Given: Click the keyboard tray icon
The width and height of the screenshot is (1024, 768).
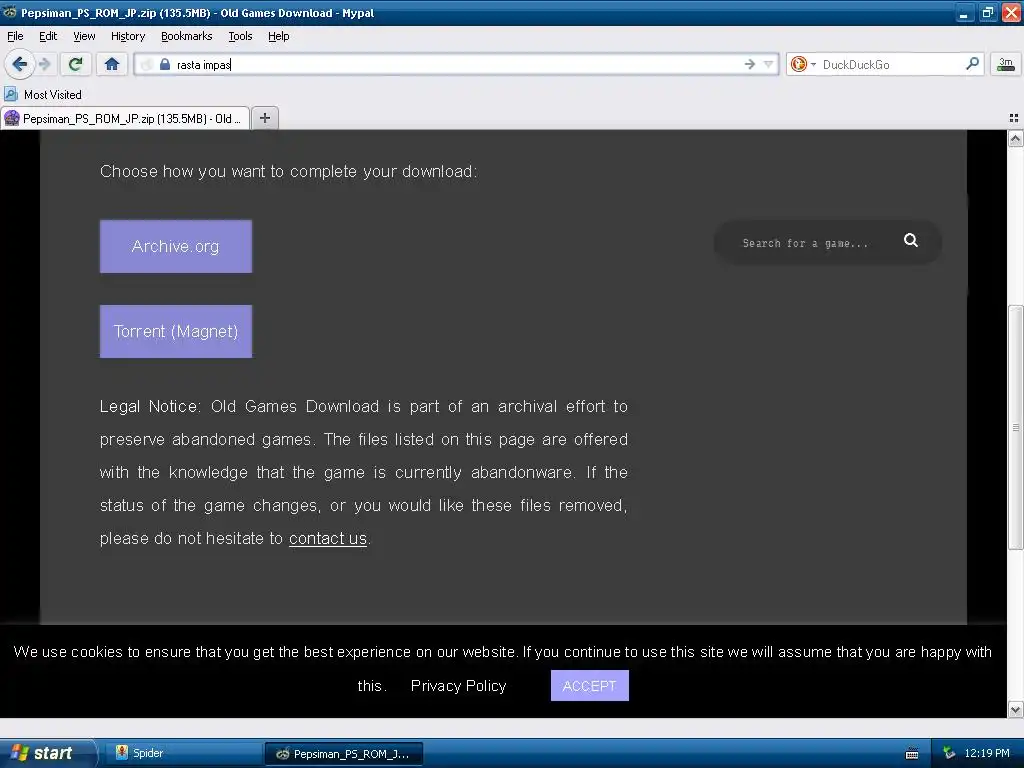Looking at the screenshot, I should coord(912,754).
